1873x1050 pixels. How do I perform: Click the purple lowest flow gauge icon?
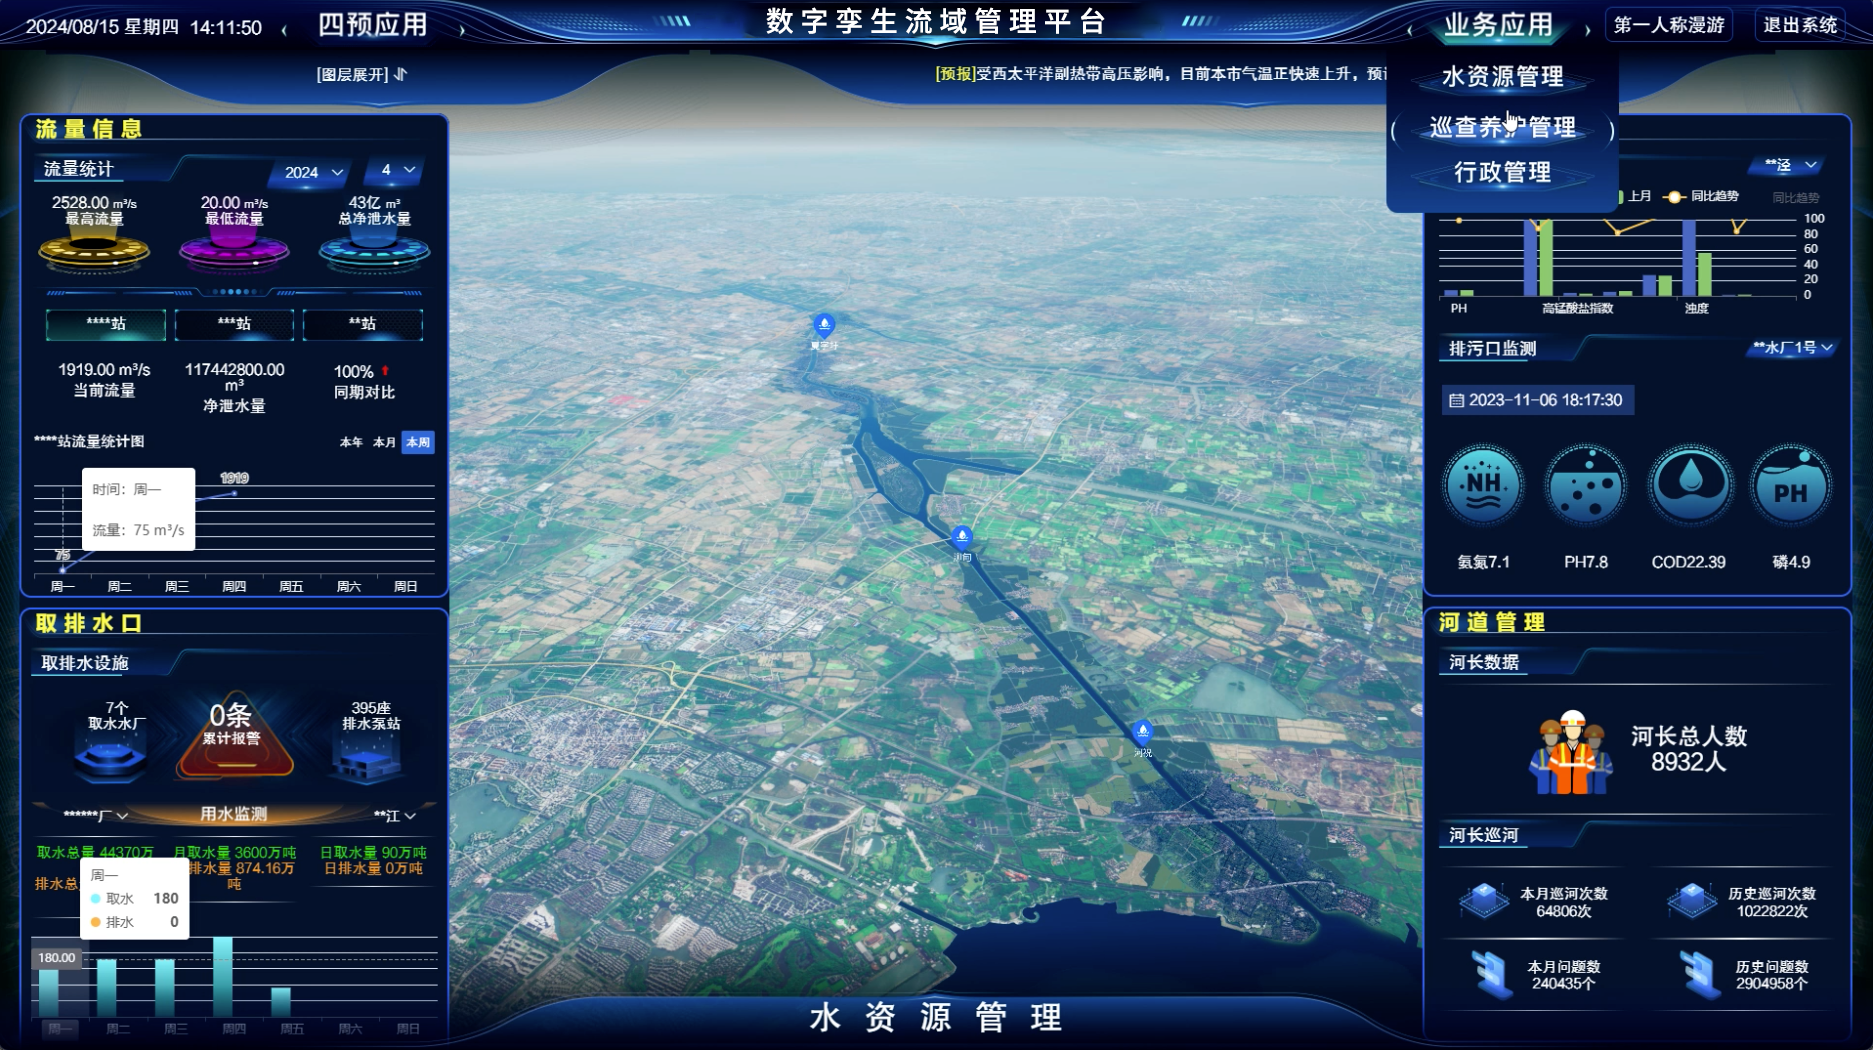pos(234,250)
